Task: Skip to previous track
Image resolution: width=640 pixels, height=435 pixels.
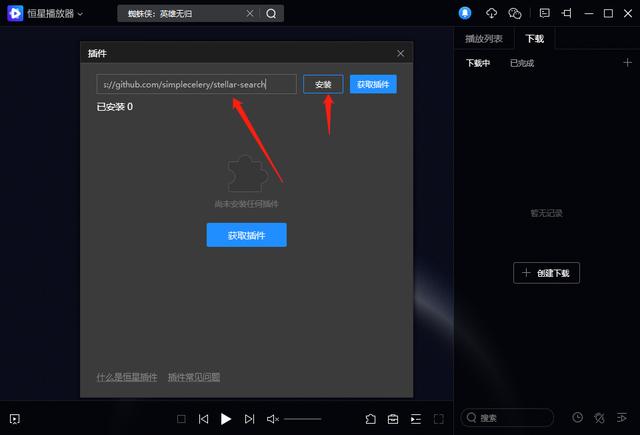Action: pyautogui.click(x=203, y=419)
